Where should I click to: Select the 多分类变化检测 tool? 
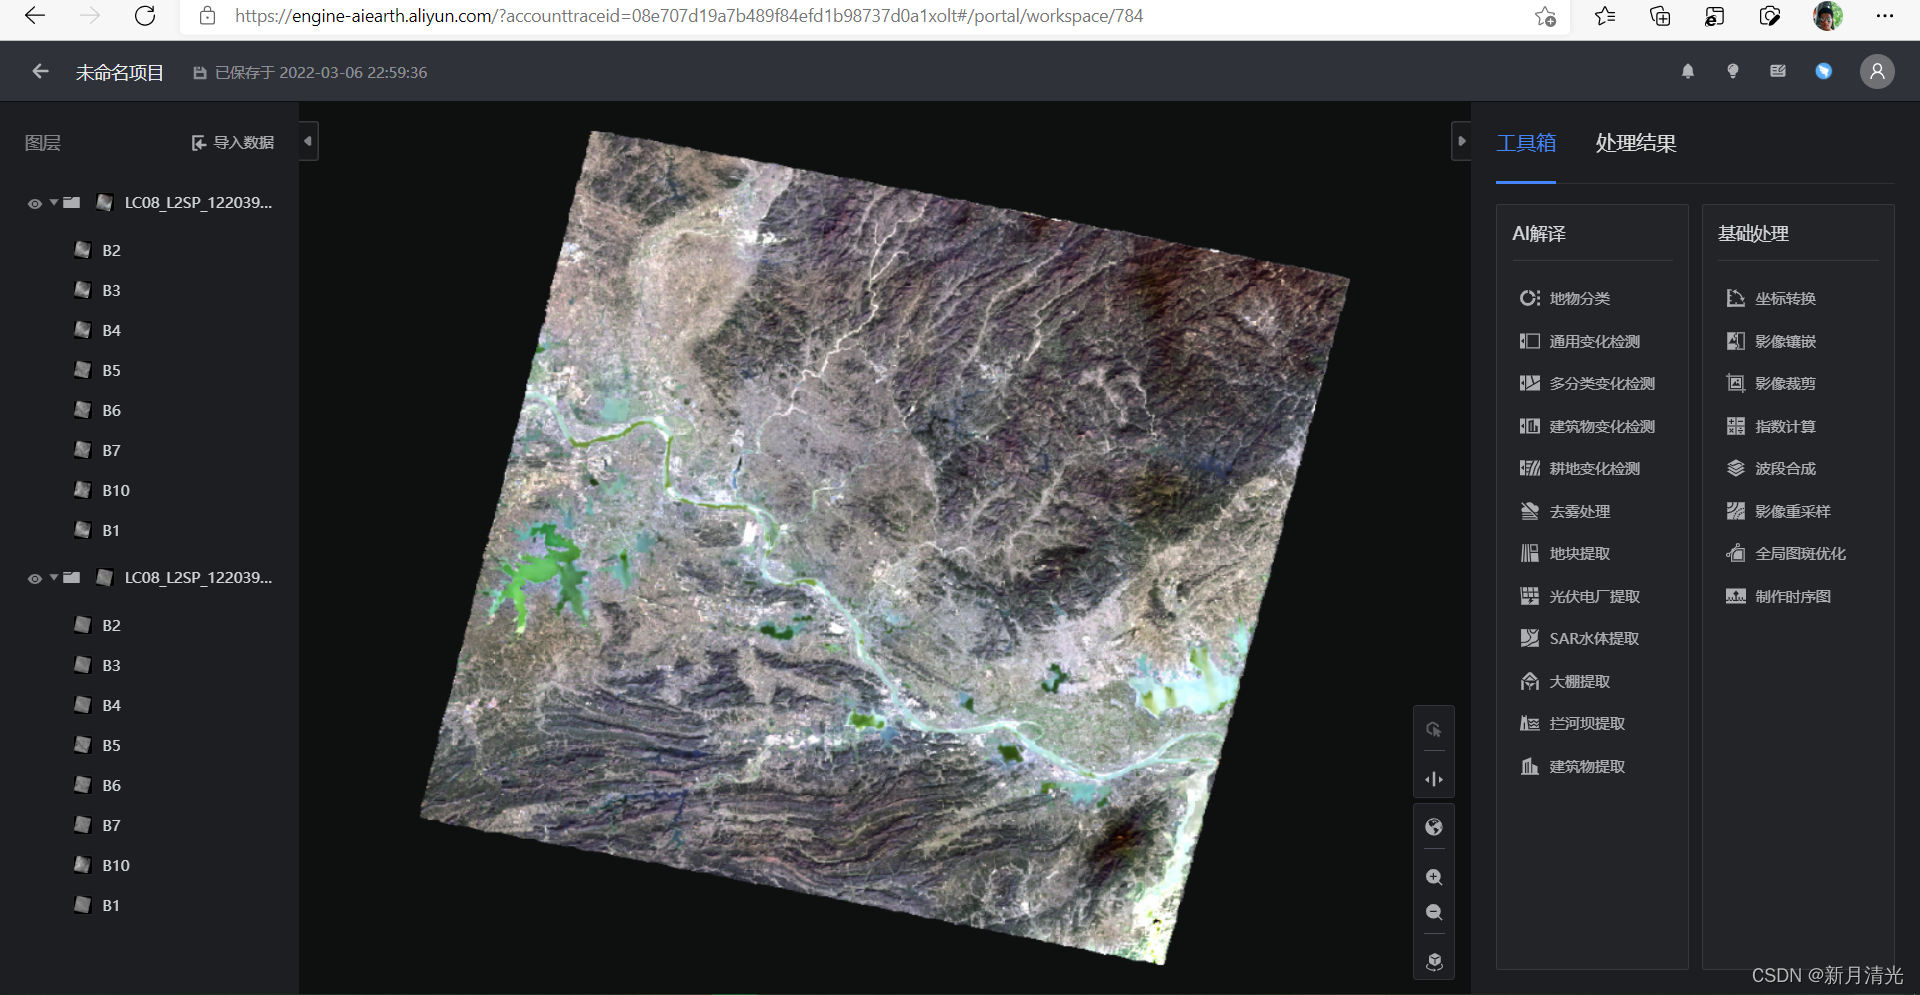click(x=1587, y=383)
